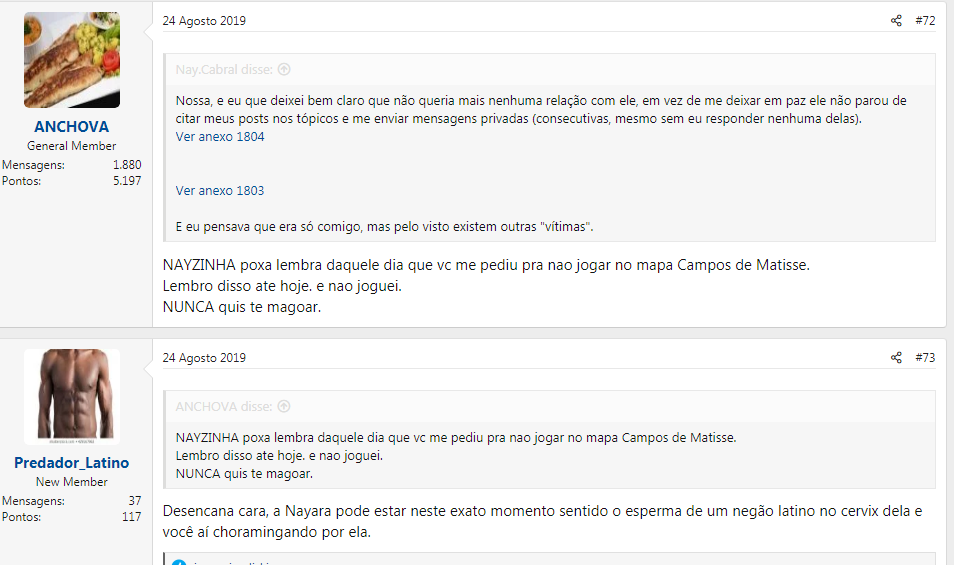Open the post #72 permalink
The image size is (954, 565).
pyautogui.click(x=925, y=21)
